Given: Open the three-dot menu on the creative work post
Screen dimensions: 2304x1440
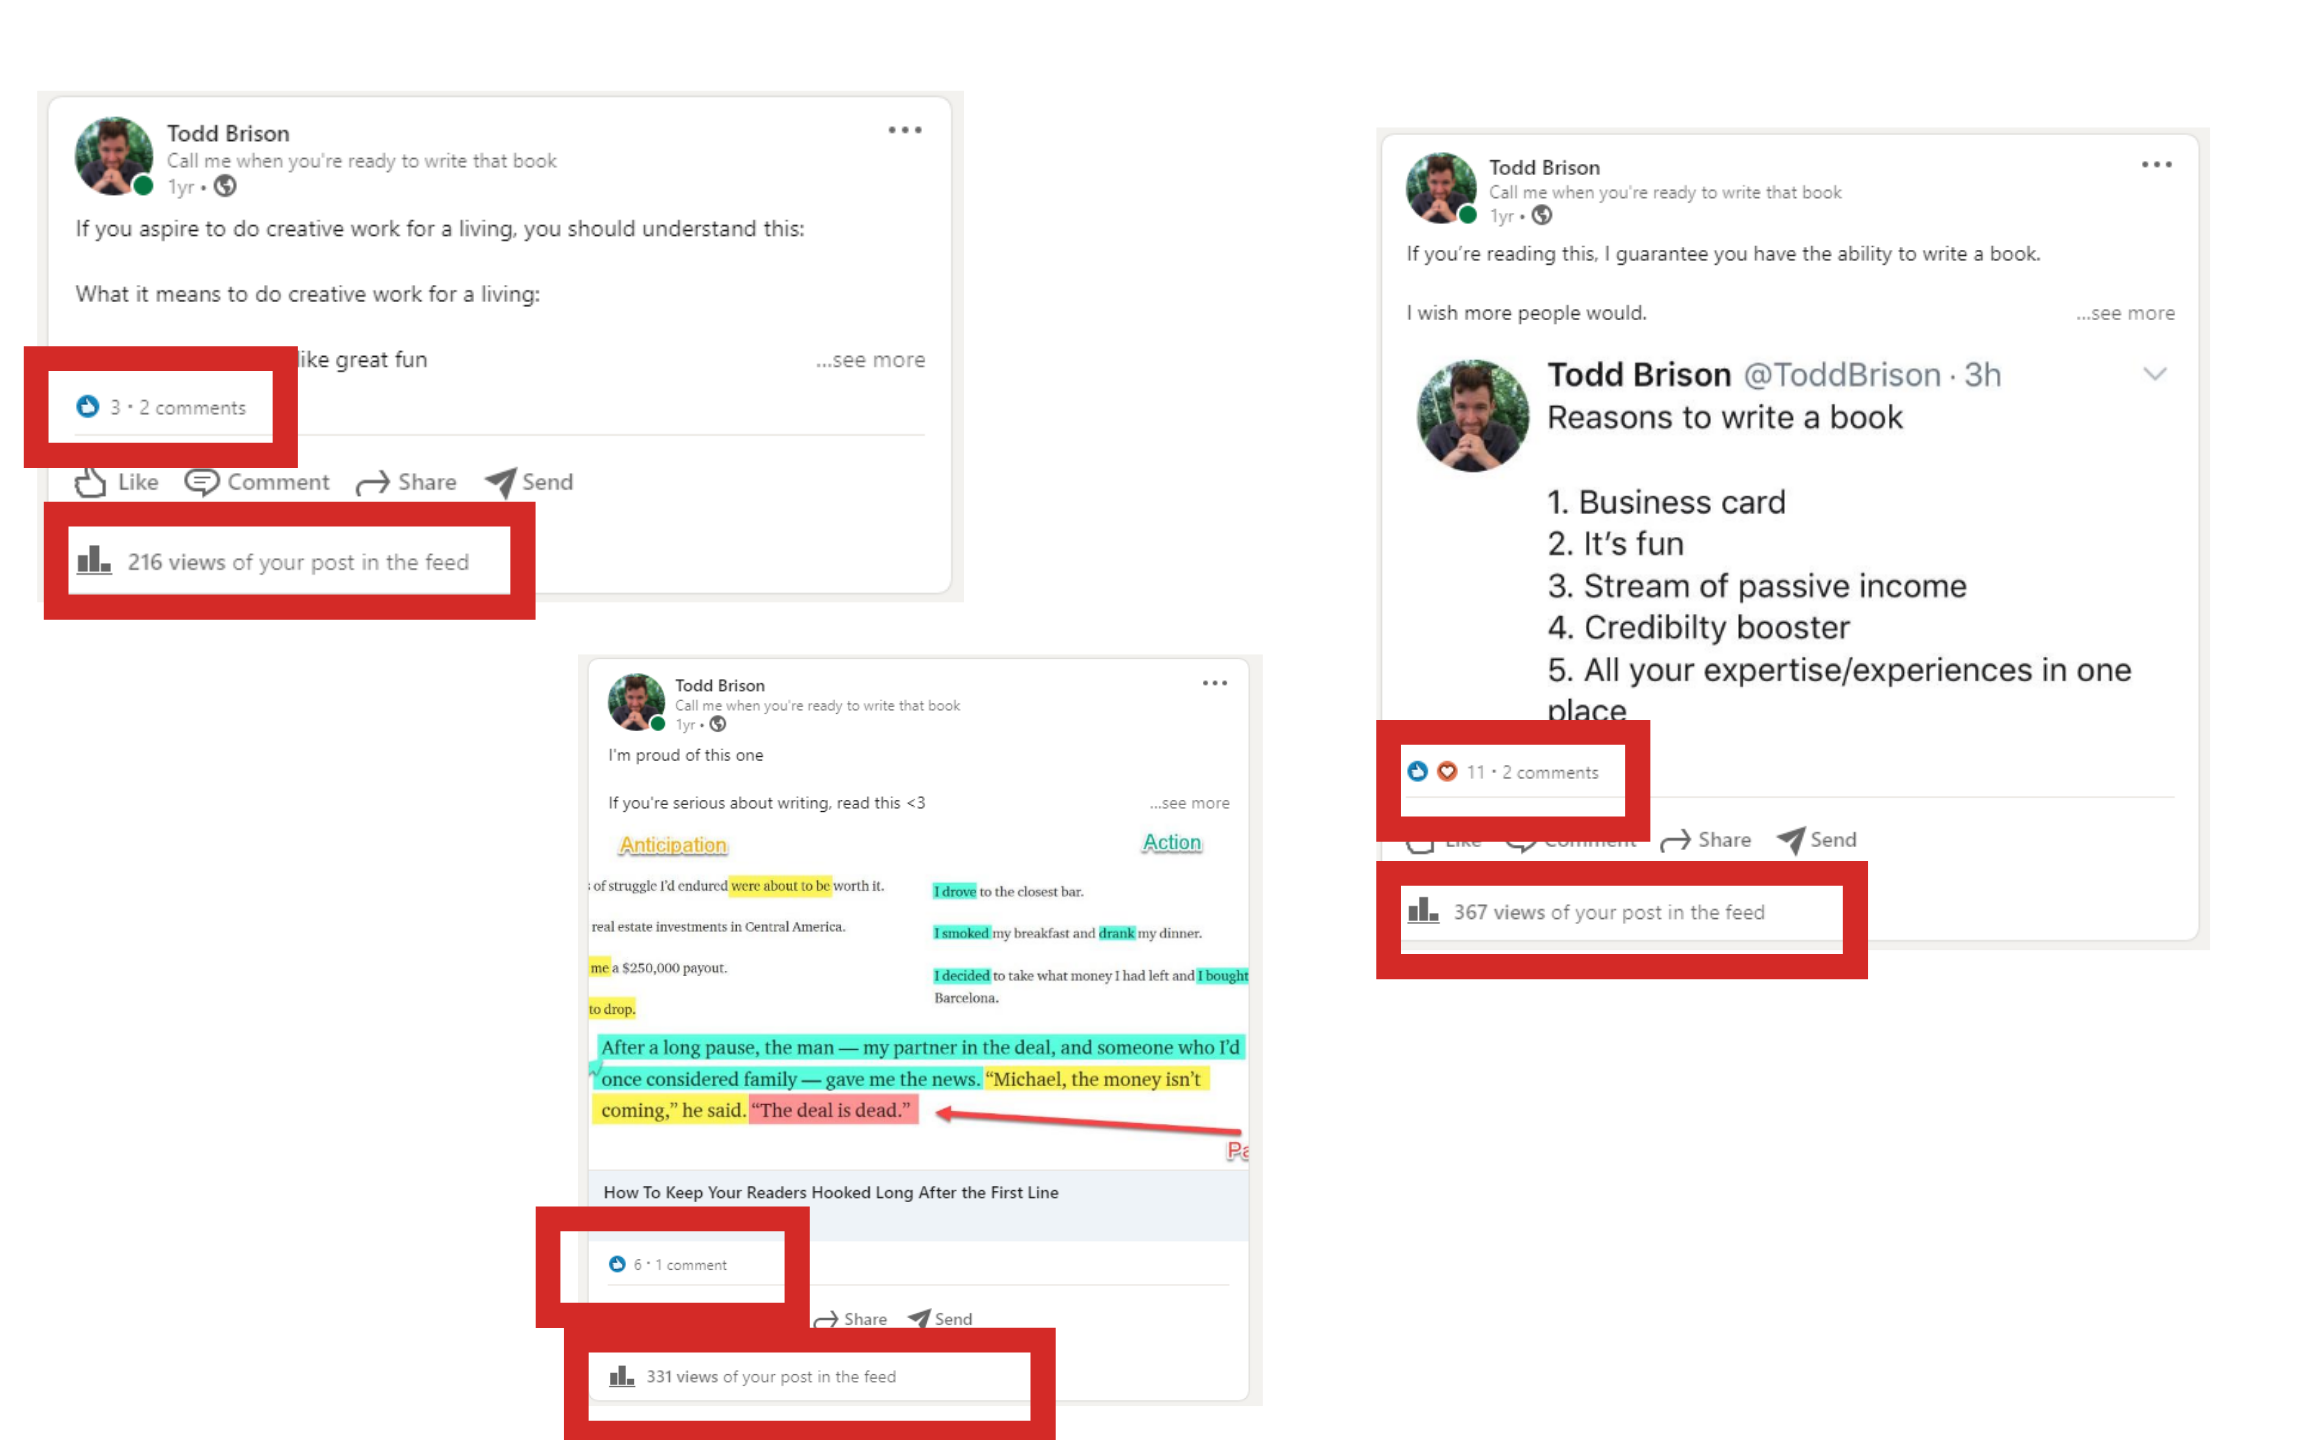Looking at the screenshot, I should tap(905, 130).
